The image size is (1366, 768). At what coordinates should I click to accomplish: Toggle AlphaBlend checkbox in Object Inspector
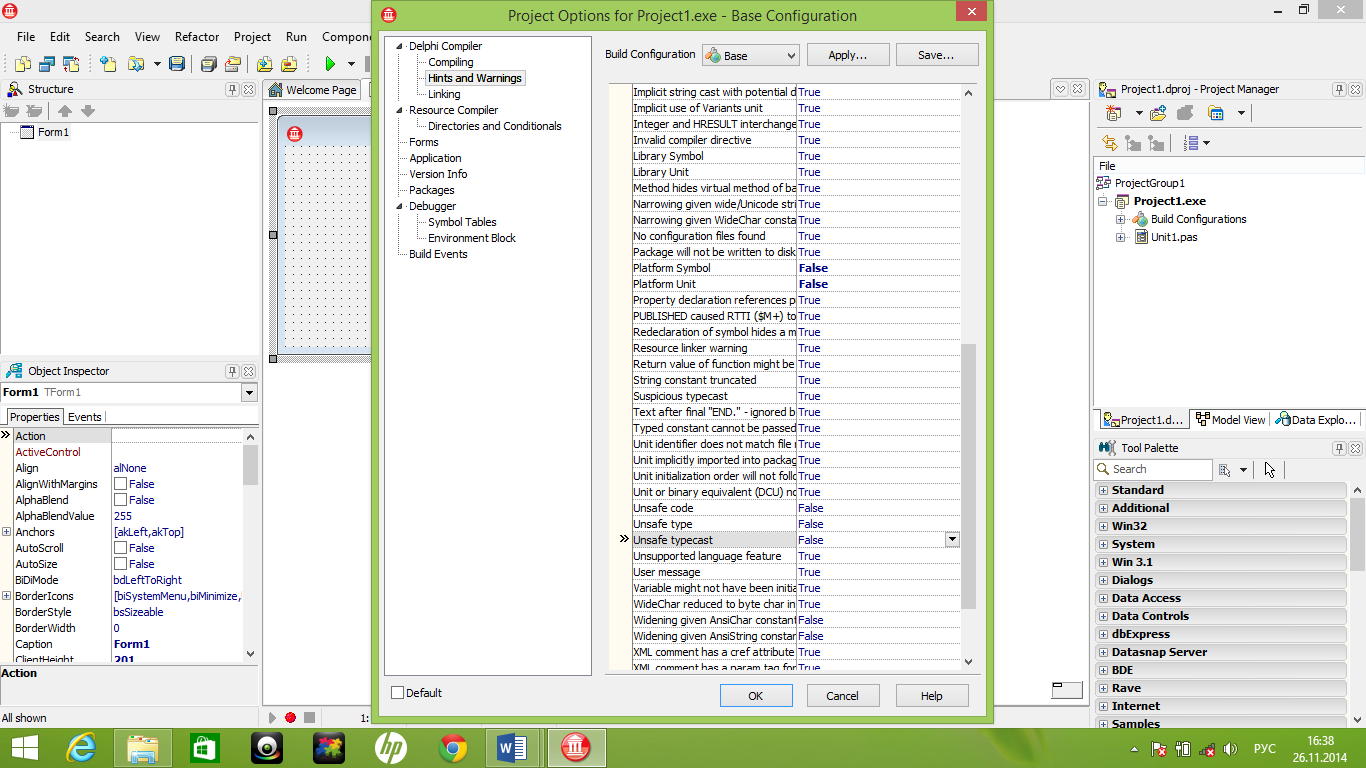point(120,500)
